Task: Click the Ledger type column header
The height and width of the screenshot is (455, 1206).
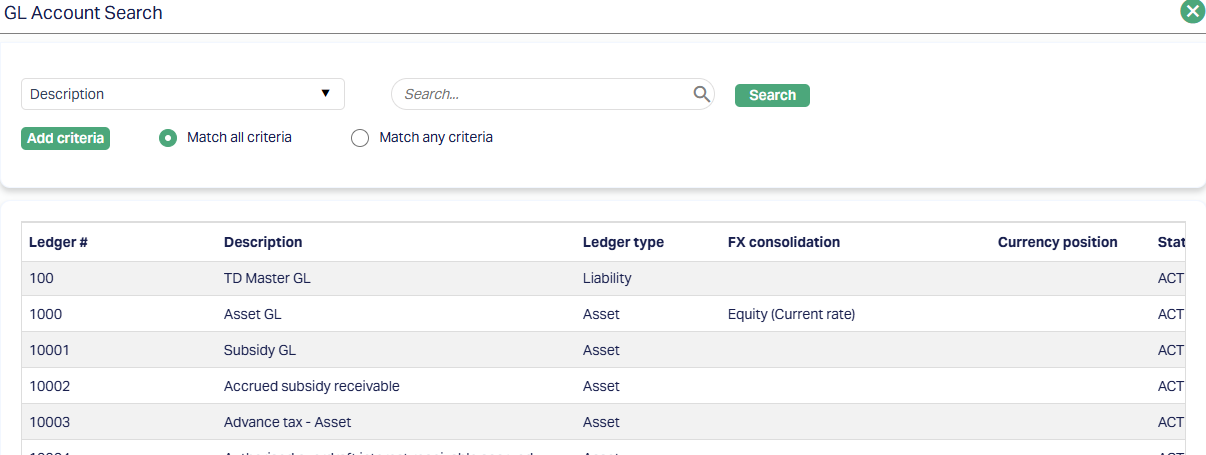Action: click(623, 242)
